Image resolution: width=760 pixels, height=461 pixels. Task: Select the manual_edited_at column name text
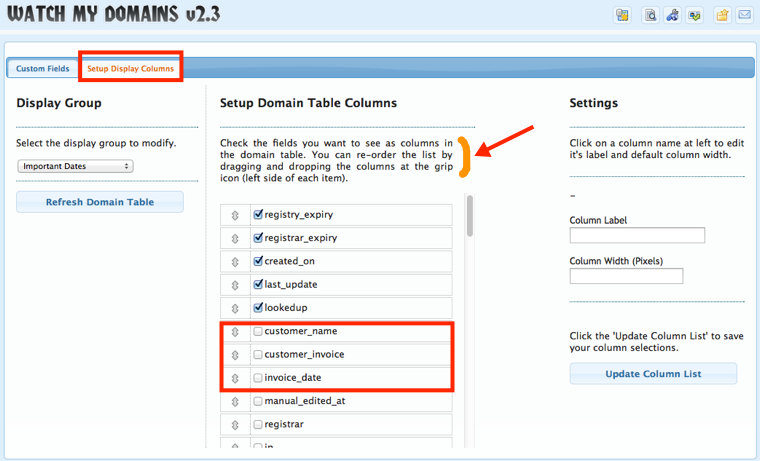tap(305, 401)
